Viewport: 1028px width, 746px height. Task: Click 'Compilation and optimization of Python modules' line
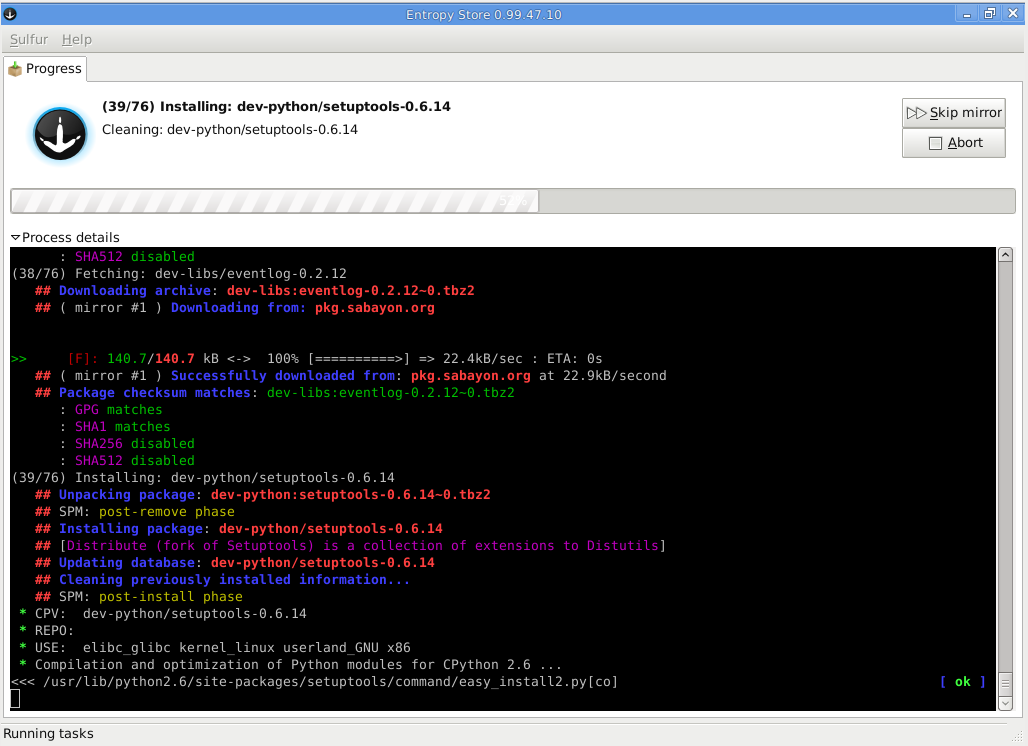click(290, 665)
